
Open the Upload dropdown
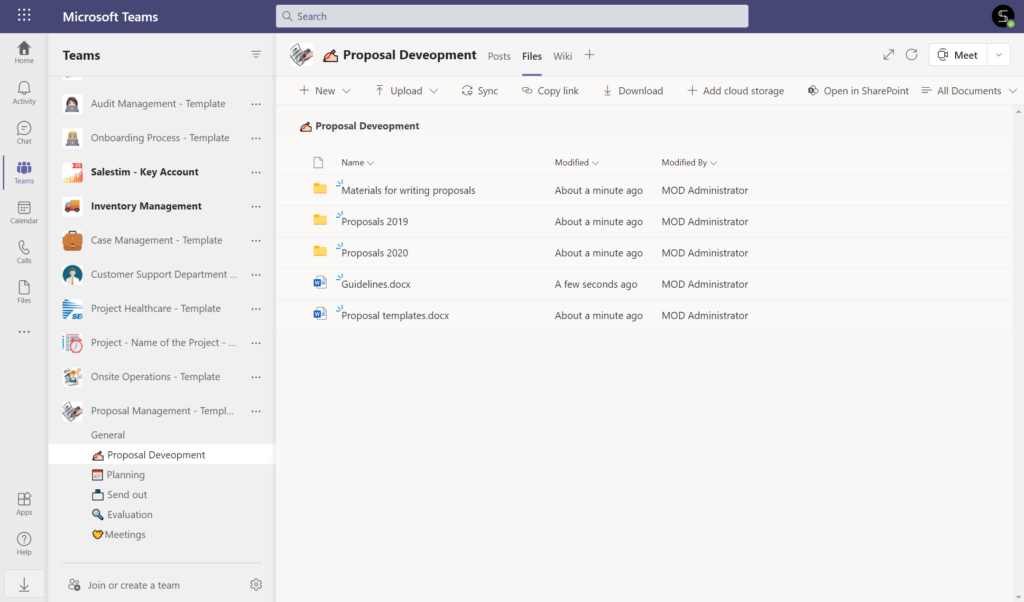(406, 91)
